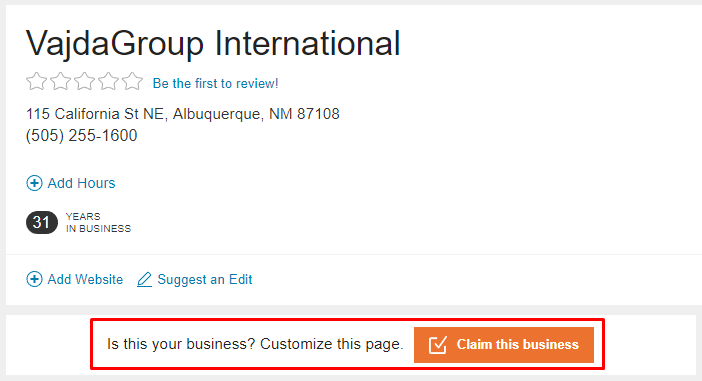Click the Suggest an Edit link text
The width and height of the screenshot is (702, 381).
tap(205, 279)
